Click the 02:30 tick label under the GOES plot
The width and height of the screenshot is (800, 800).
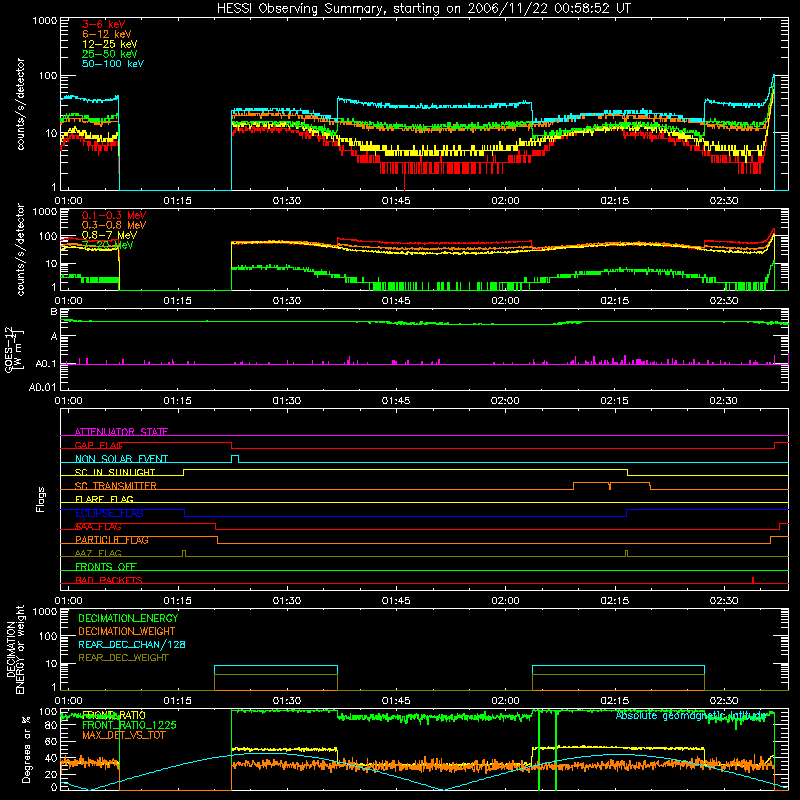click(723, 401)
